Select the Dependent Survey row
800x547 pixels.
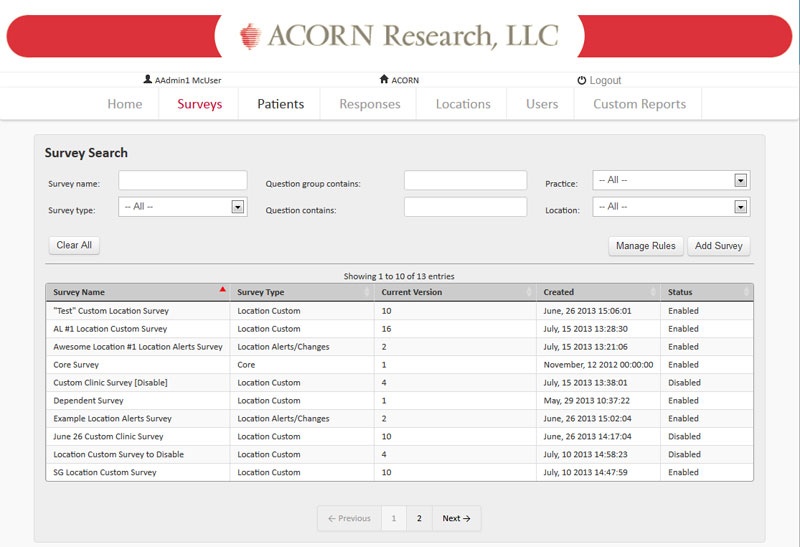pyautogui.click(x=399, y=401)
